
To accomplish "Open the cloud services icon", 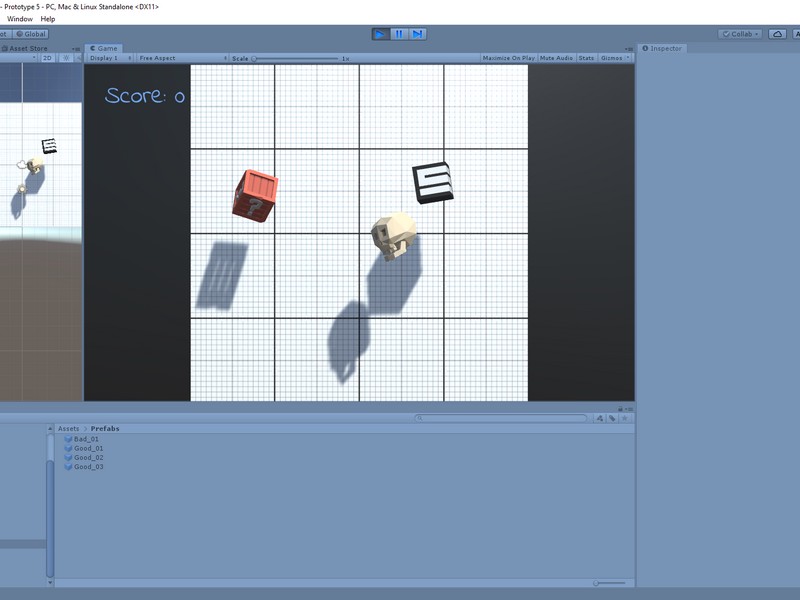I will pyautogui.click(x=778, y=34).
